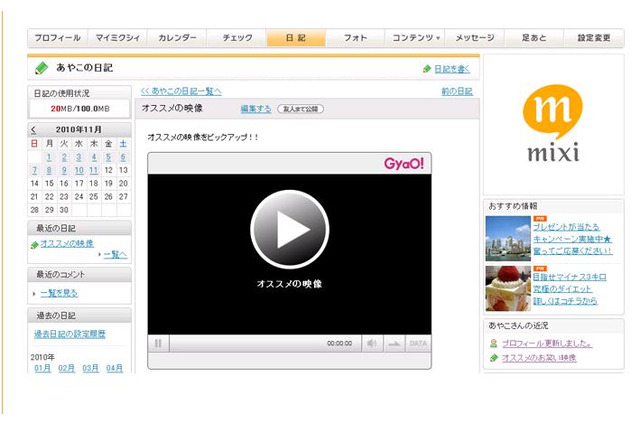Screen dimensions: 640x426
Task: Open the メッセージ tab
Action: 475,38
